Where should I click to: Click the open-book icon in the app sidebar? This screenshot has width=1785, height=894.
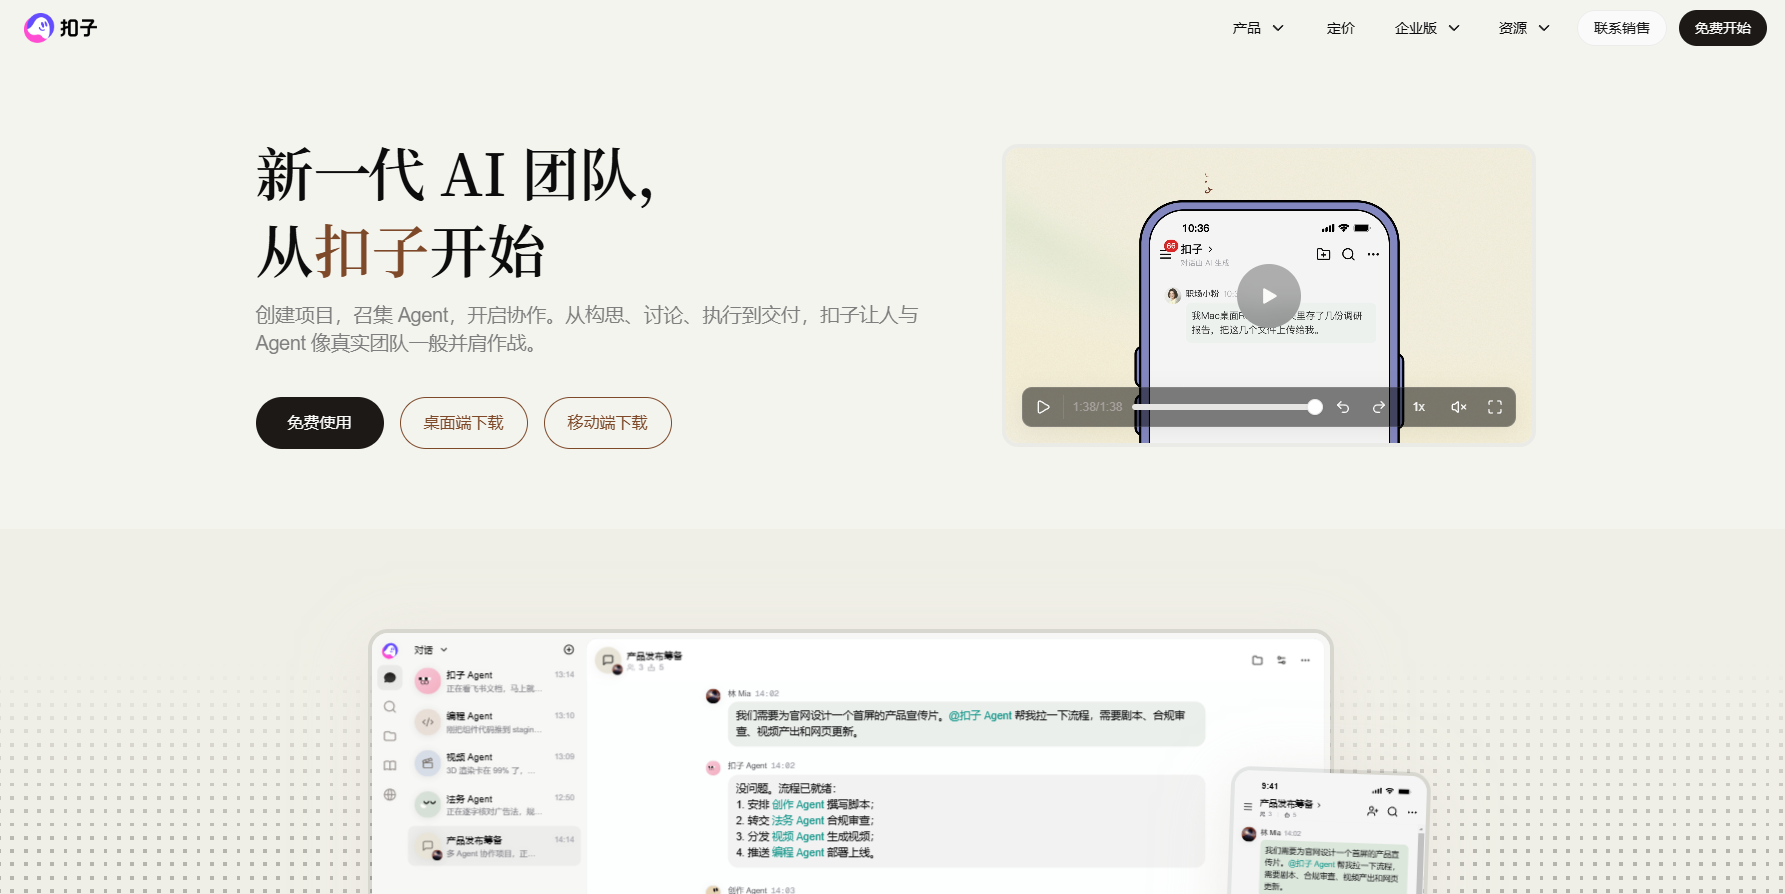(x=390, y=765)
